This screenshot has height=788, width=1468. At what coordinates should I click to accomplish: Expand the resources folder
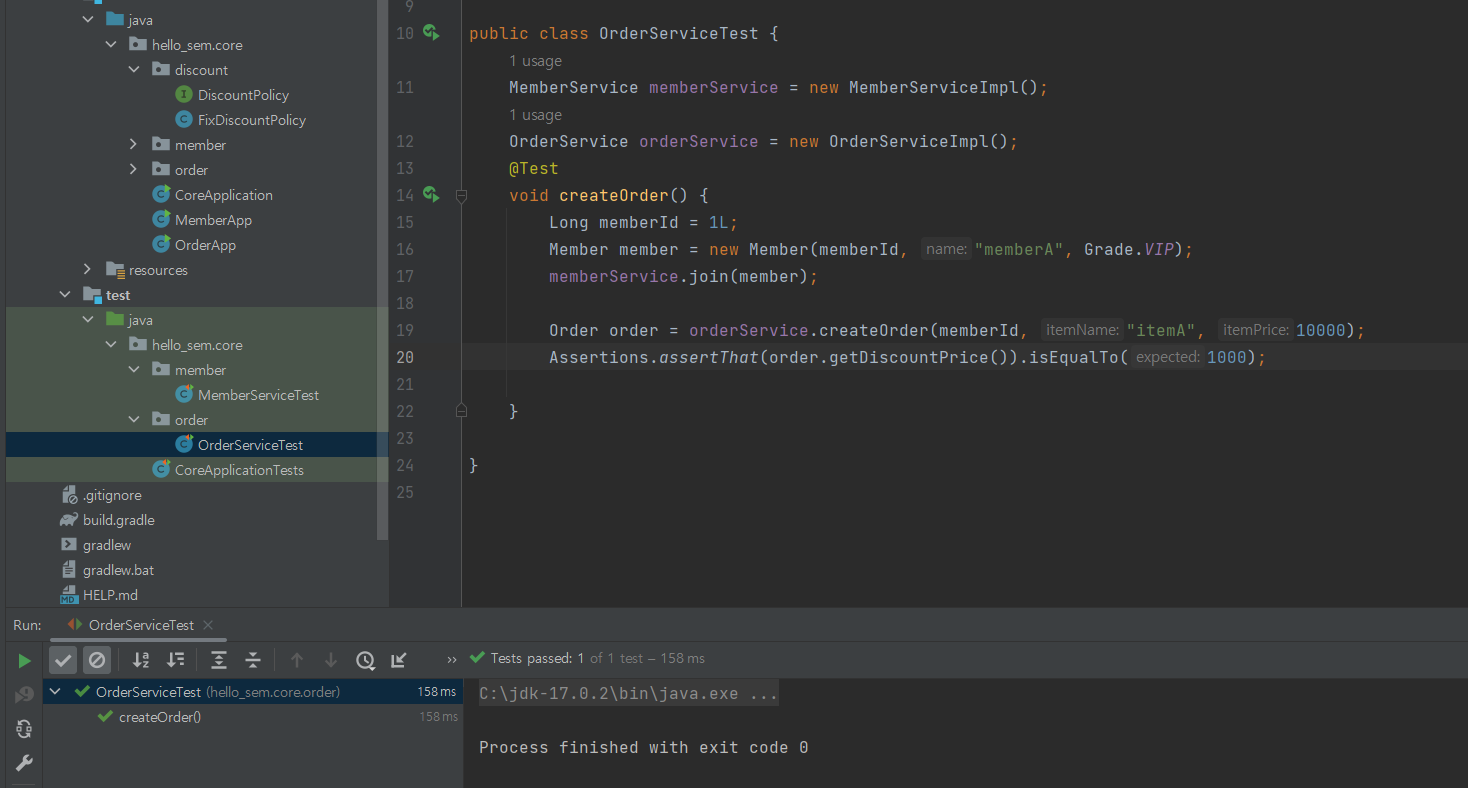(x=88, y=270)
